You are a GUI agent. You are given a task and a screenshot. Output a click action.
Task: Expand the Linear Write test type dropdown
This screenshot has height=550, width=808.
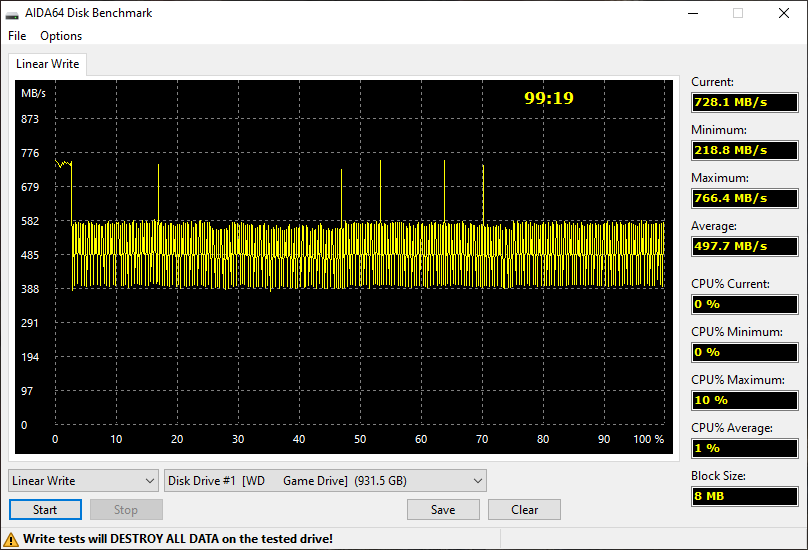click(x=83, y=480)
